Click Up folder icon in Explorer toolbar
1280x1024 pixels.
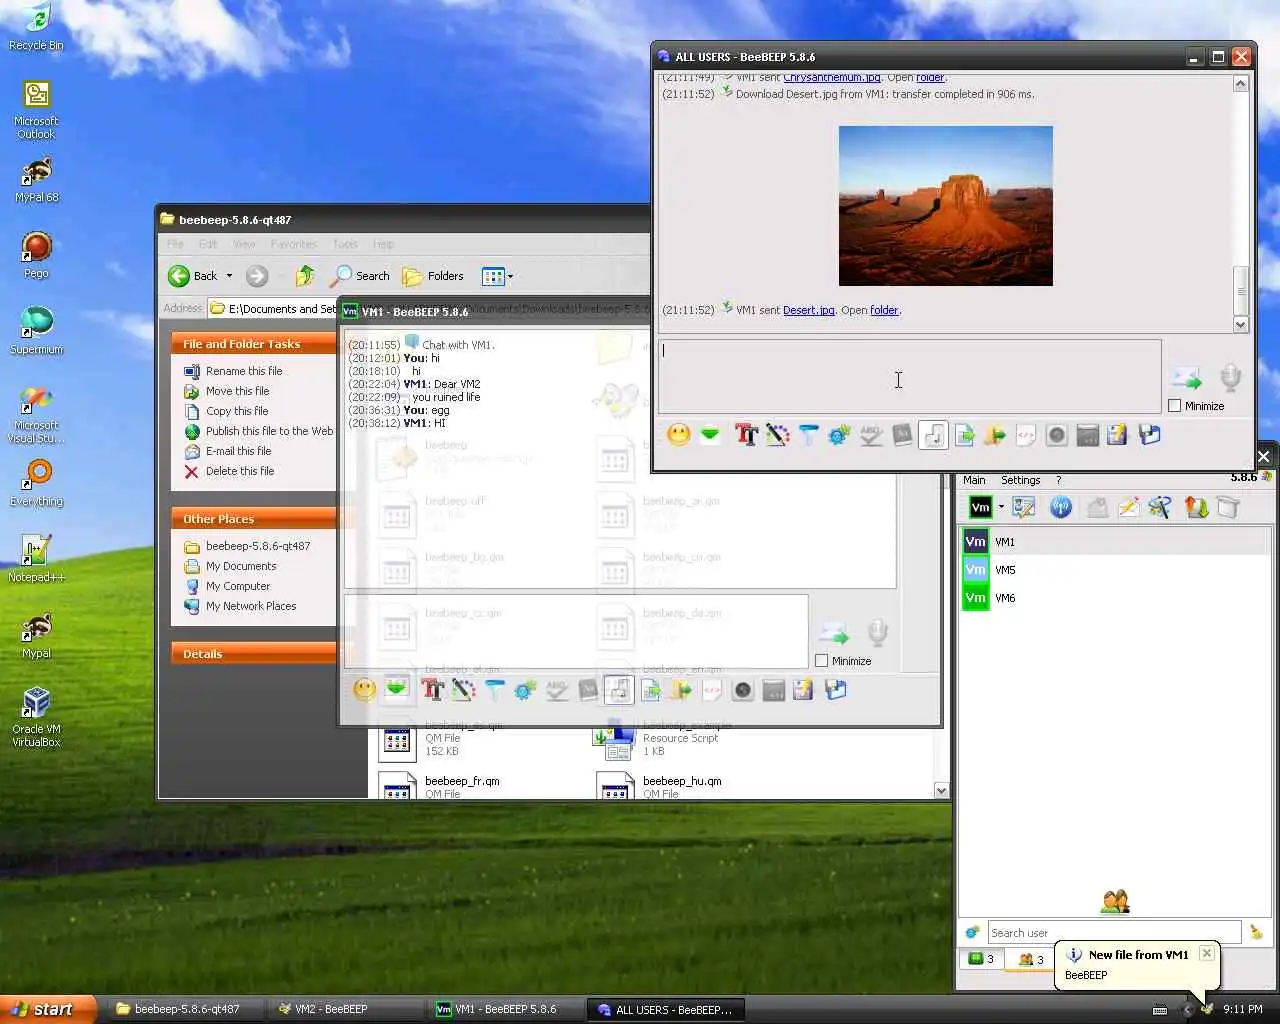pyautogui.click(x=305, y=276)
